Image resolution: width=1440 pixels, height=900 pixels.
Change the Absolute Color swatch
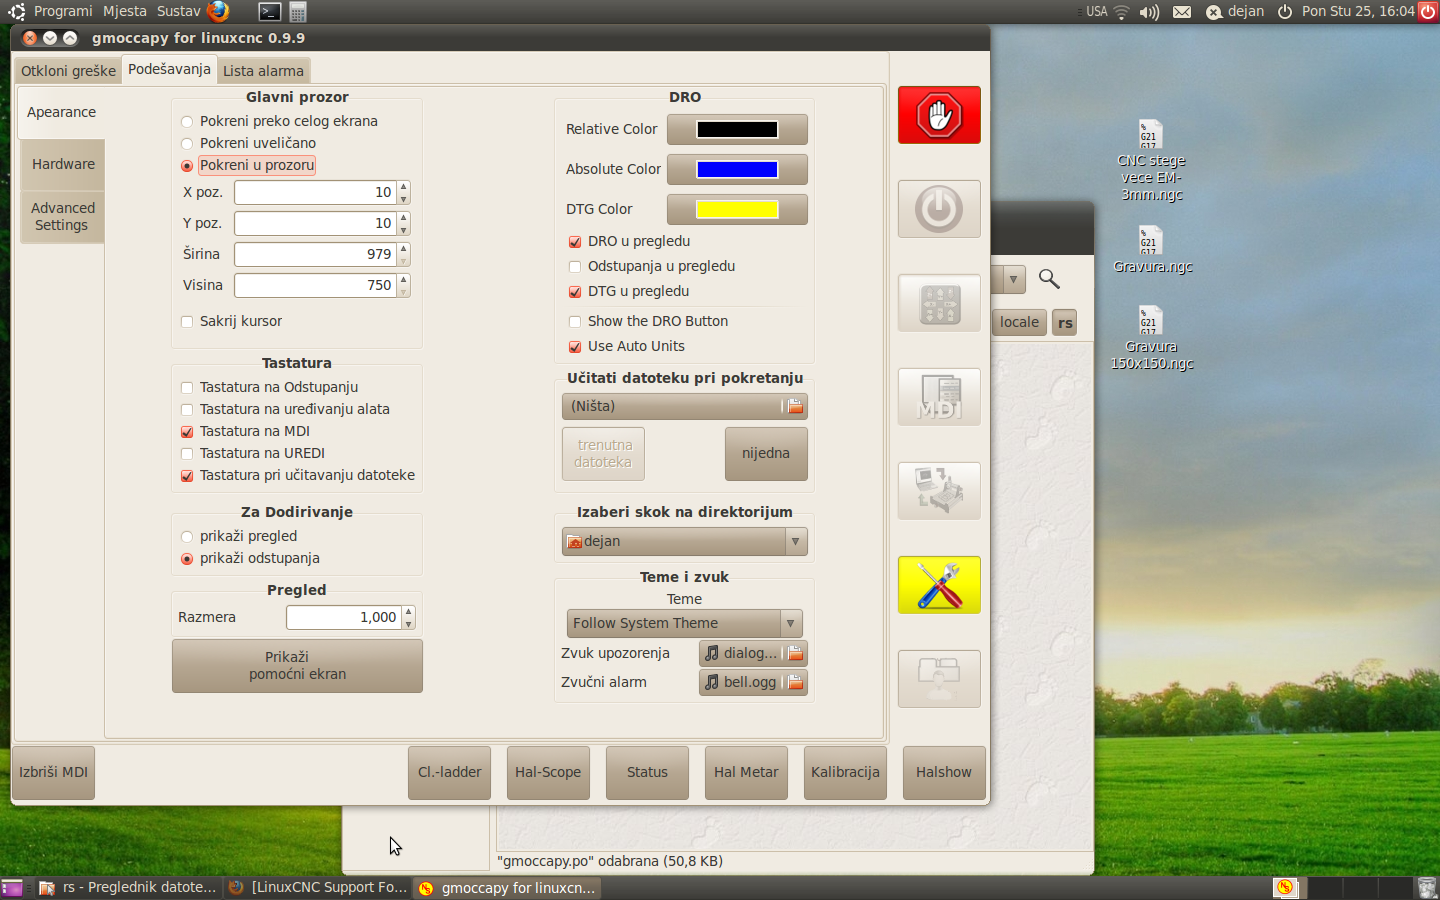[x=737, y=169]
